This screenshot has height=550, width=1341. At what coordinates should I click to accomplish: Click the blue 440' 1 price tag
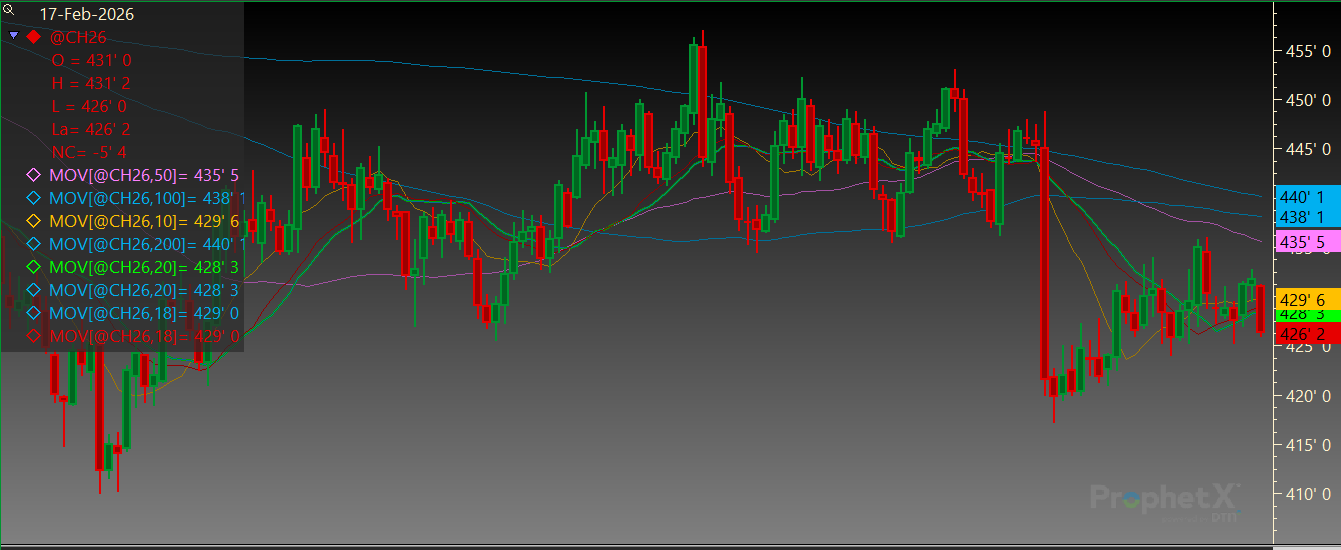pos(1302,197)
